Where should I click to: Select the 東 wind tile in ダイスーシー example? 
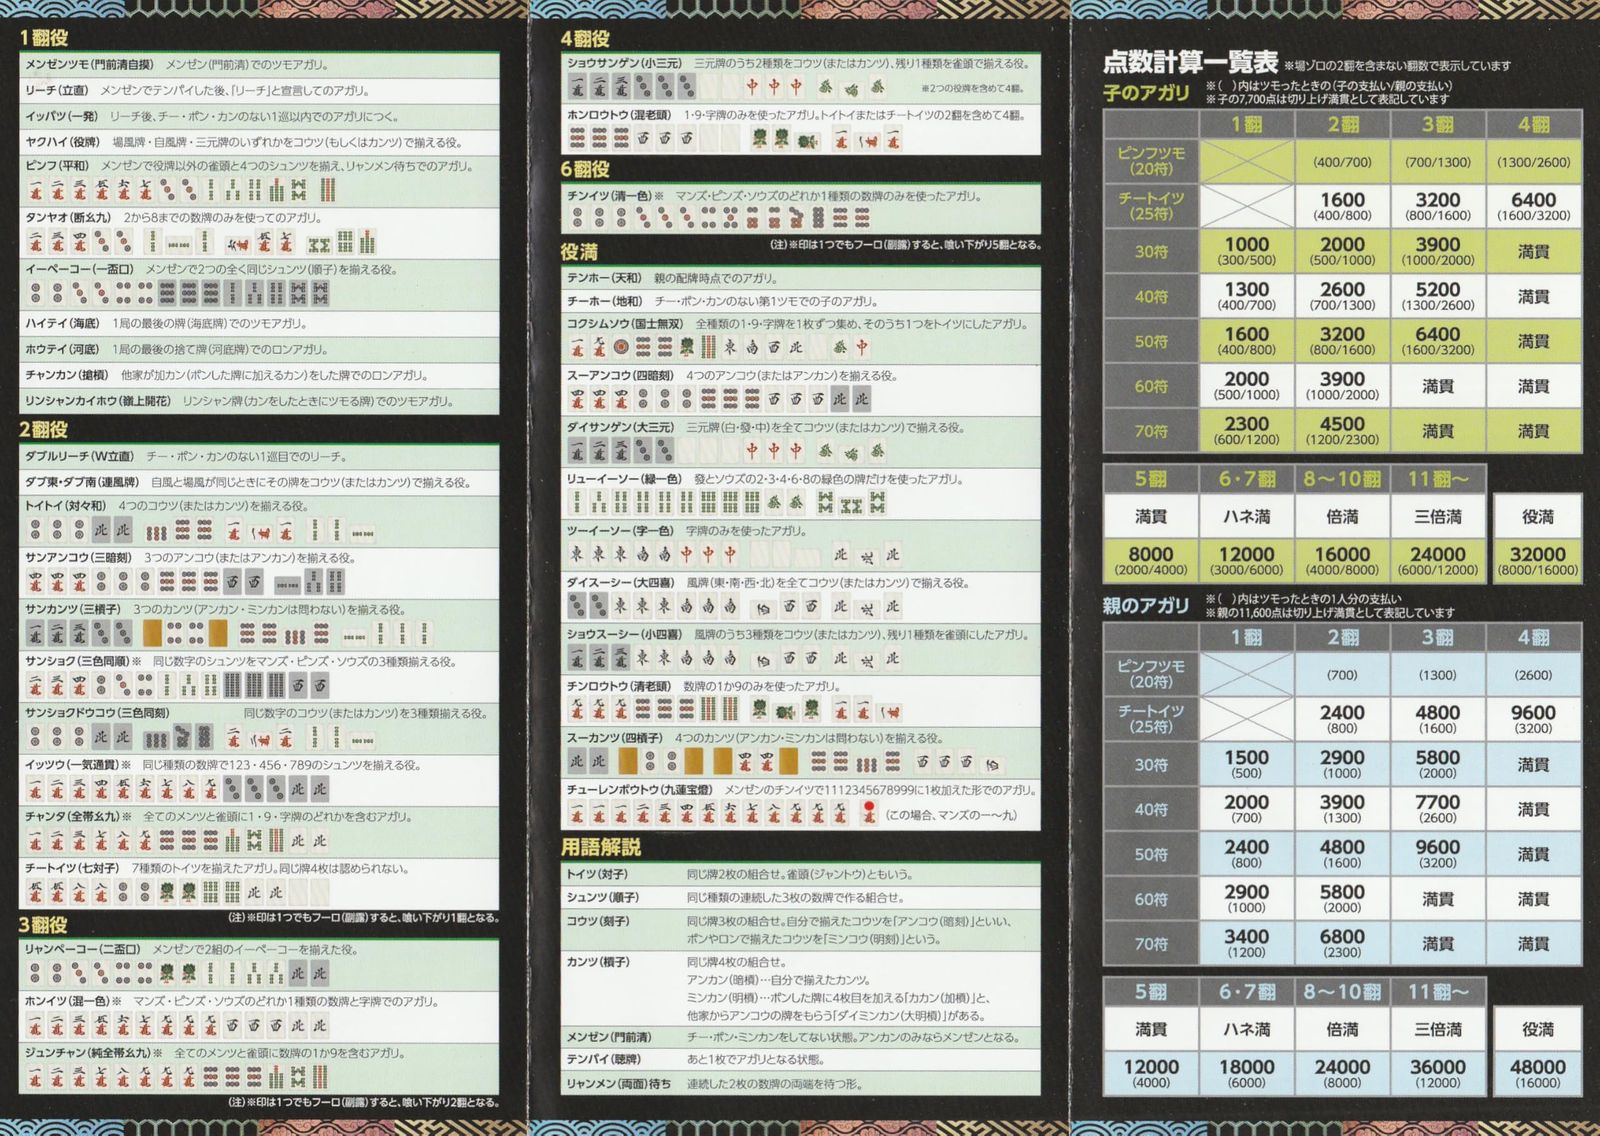621,607
